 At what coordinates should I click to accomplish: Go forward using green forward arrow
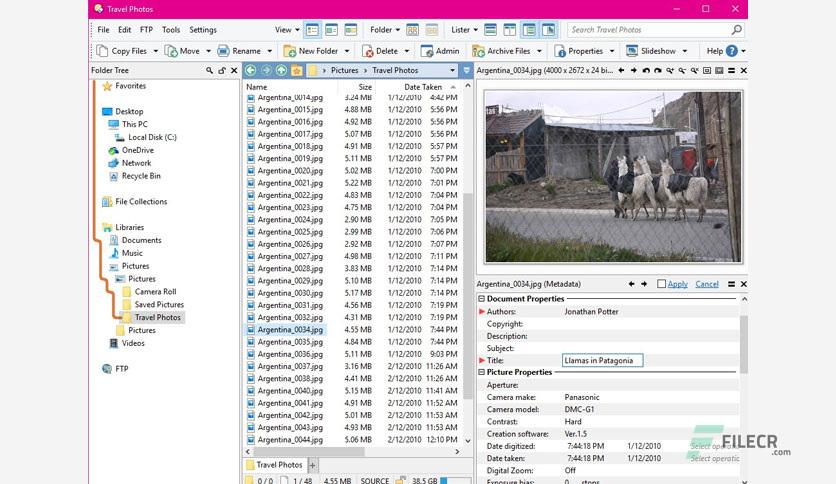(266, 70)
